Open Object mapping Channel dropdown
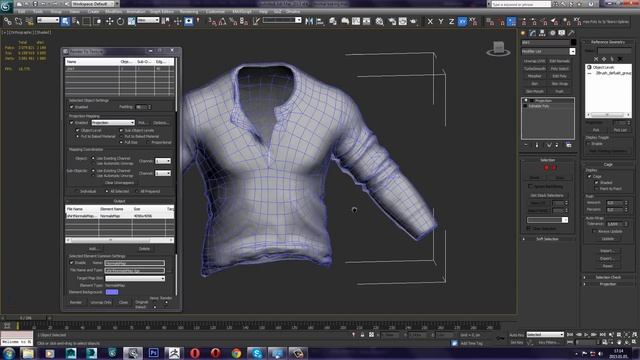 (x=163, y=161)
